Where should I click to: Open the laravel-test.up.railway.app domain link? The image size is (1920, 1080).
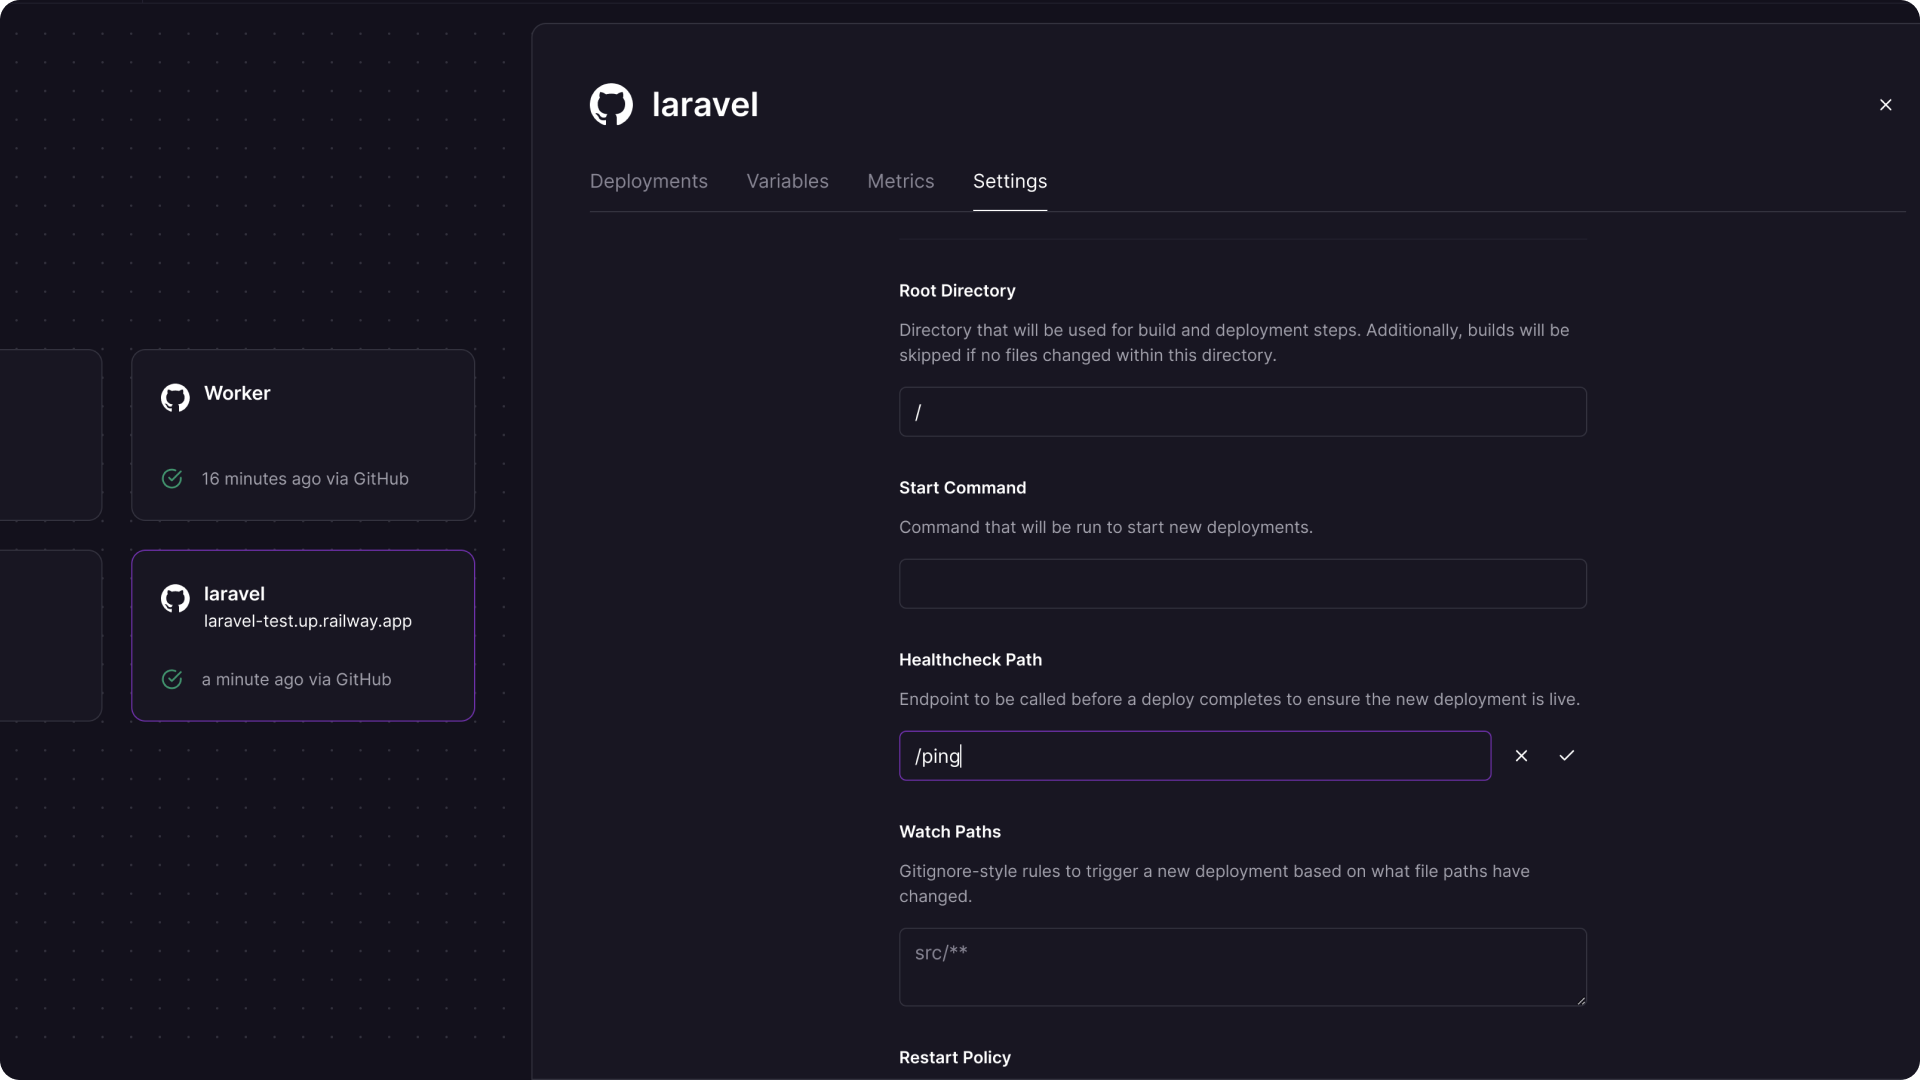(x=308, y=621)
